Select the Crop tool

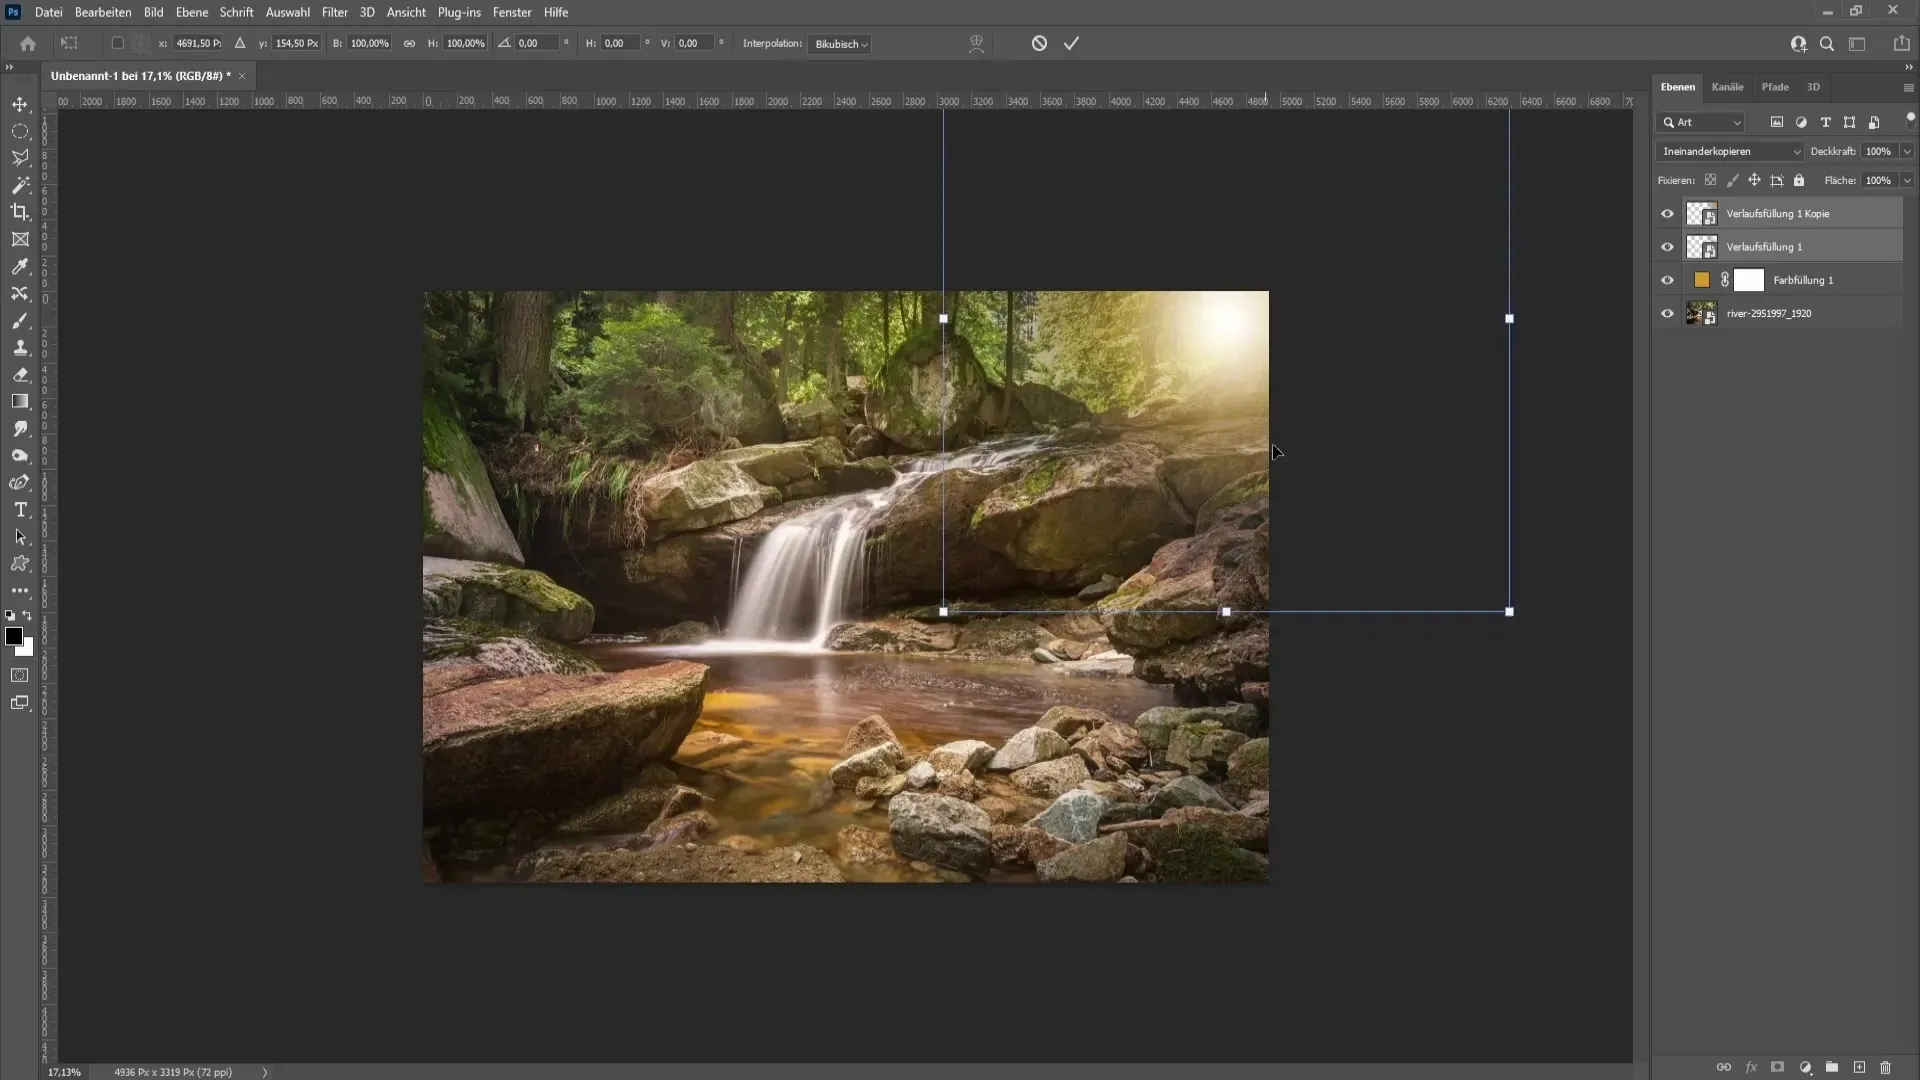[x=20, y=212]
